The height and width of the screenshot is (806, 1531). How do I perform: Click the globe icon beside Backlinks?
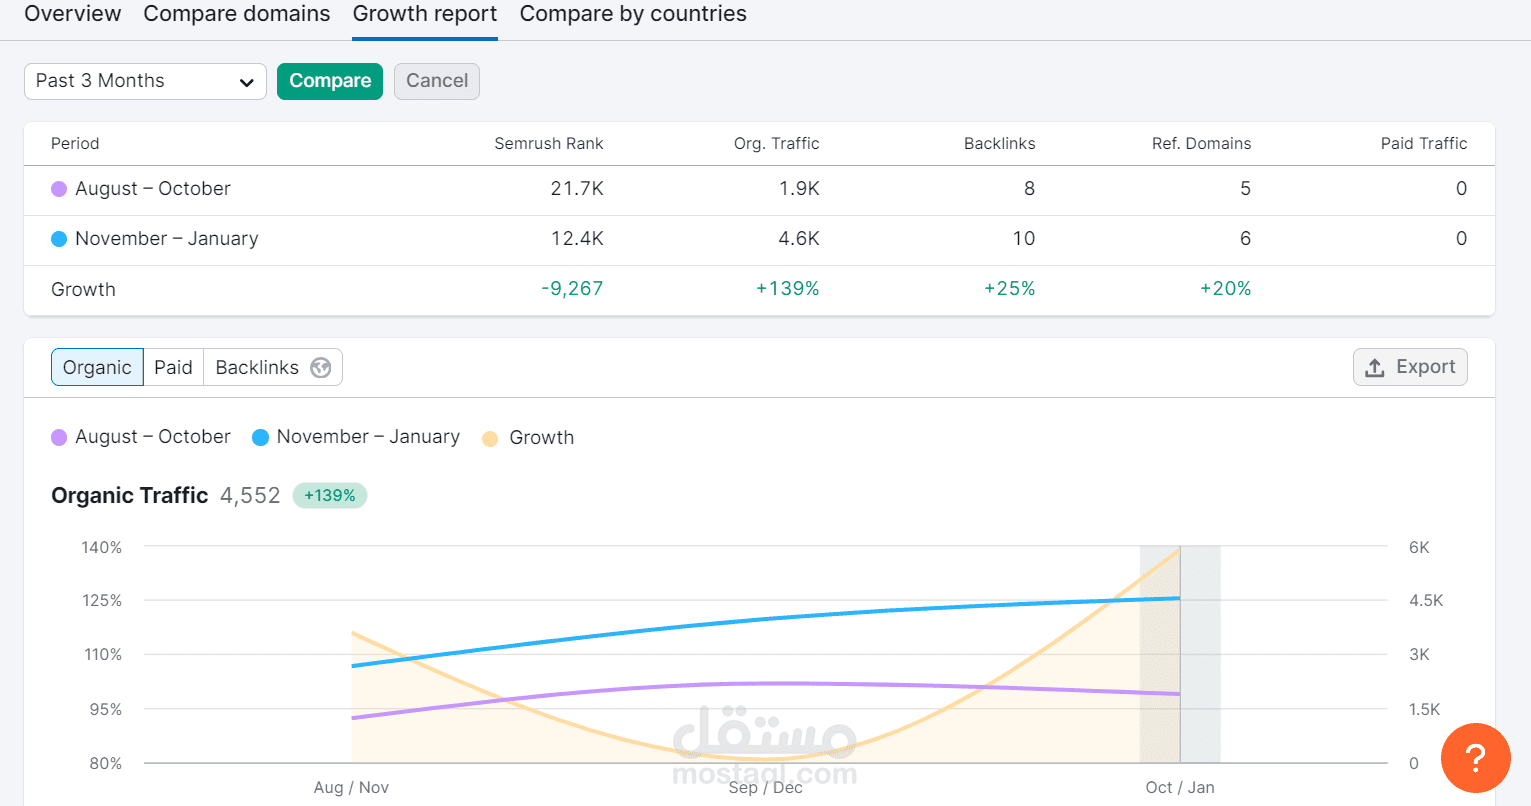[320, 368]
